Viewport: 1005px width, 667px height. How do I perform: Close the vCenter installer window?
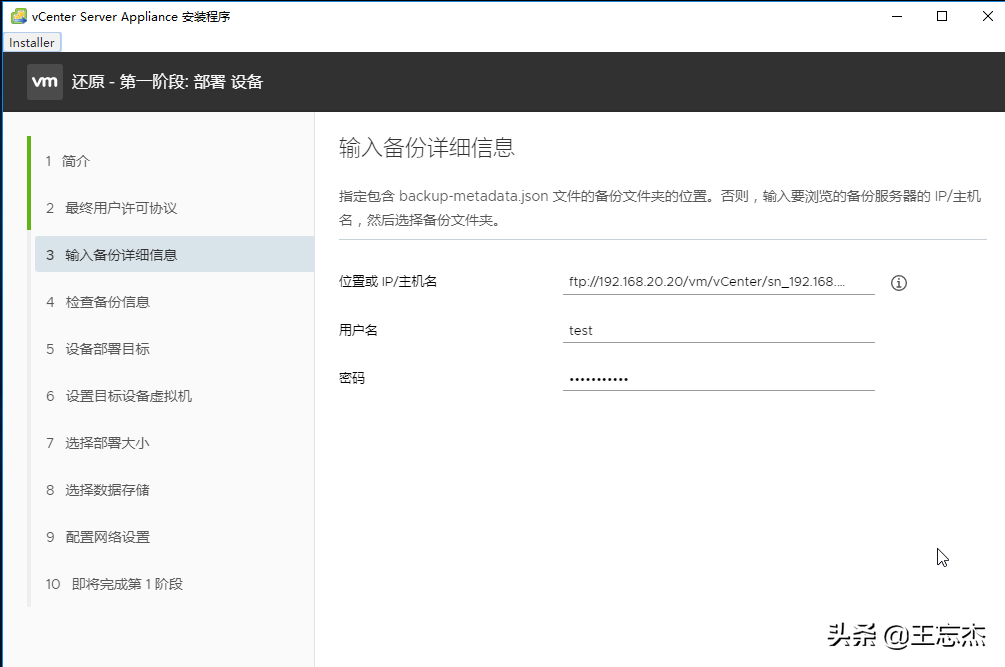click(988, 16)
